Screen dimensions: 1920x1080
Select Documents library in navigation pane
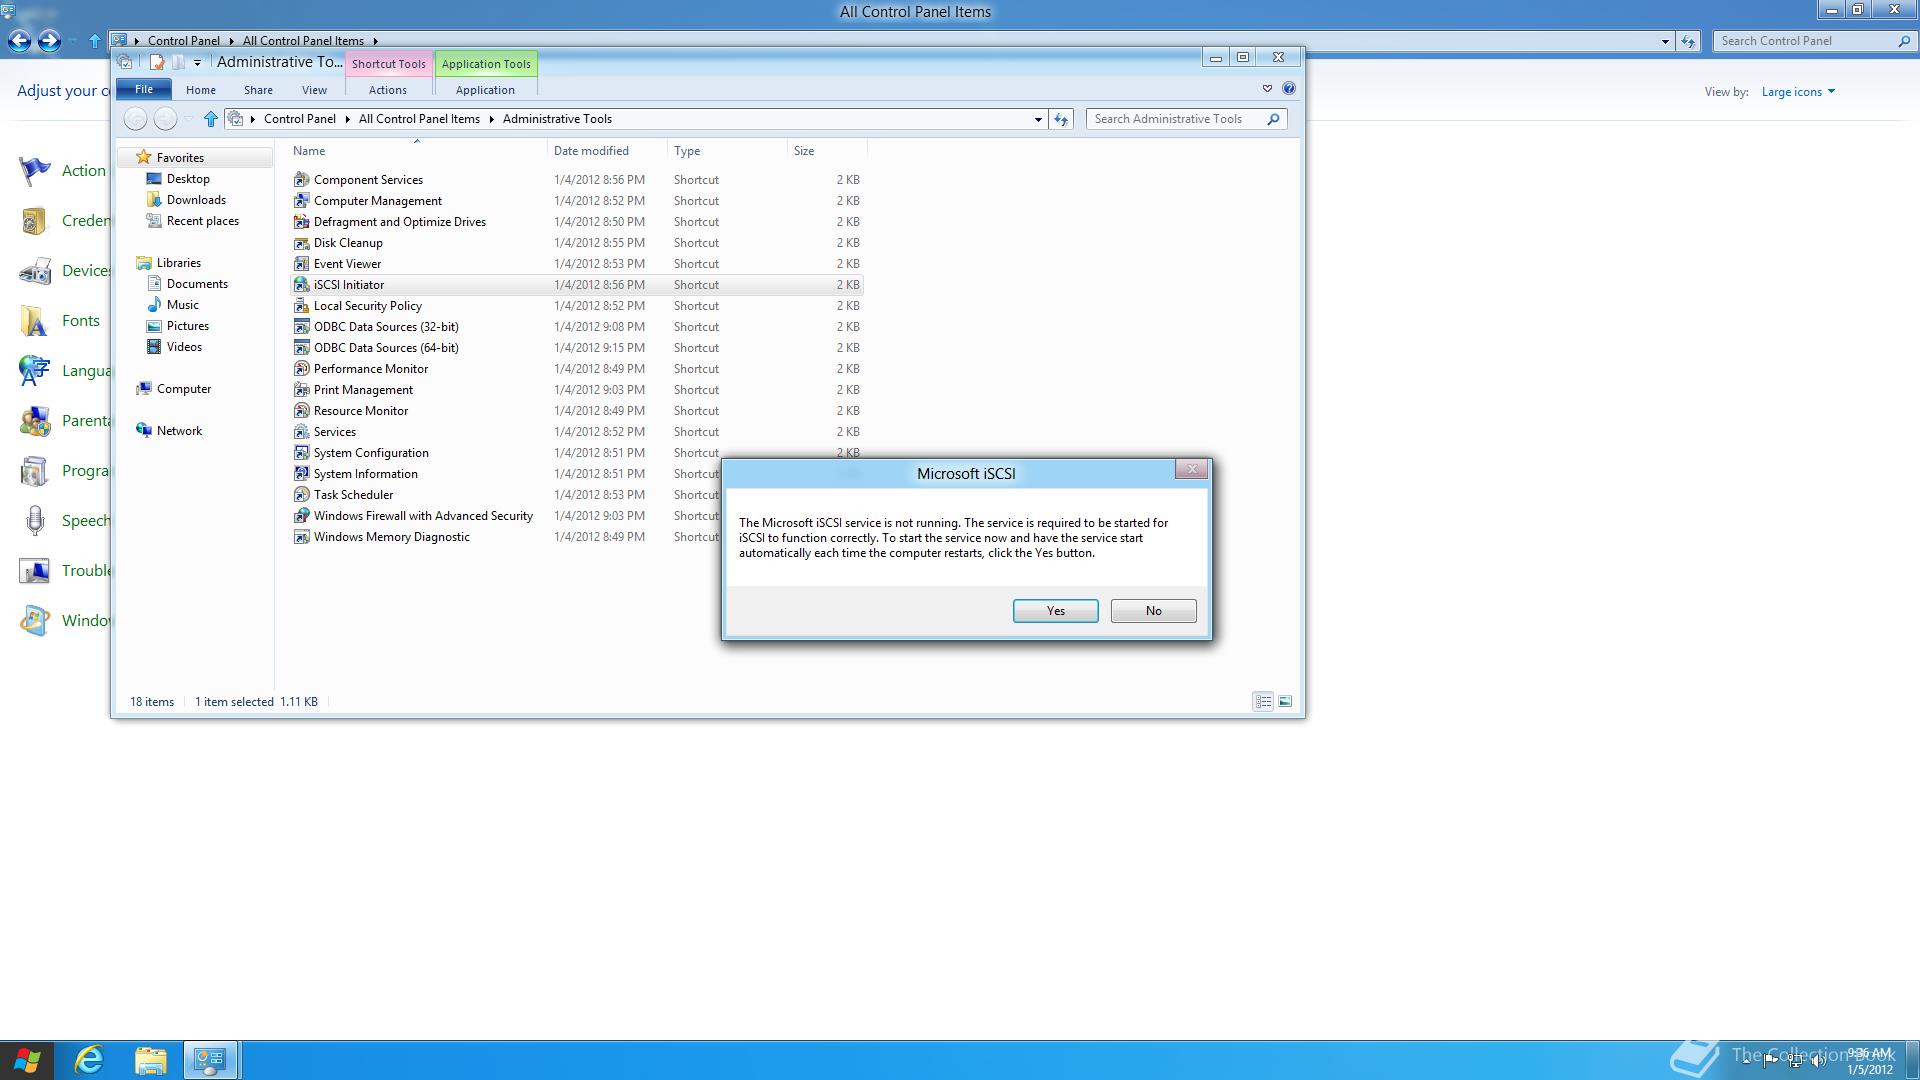click(197, 284)
